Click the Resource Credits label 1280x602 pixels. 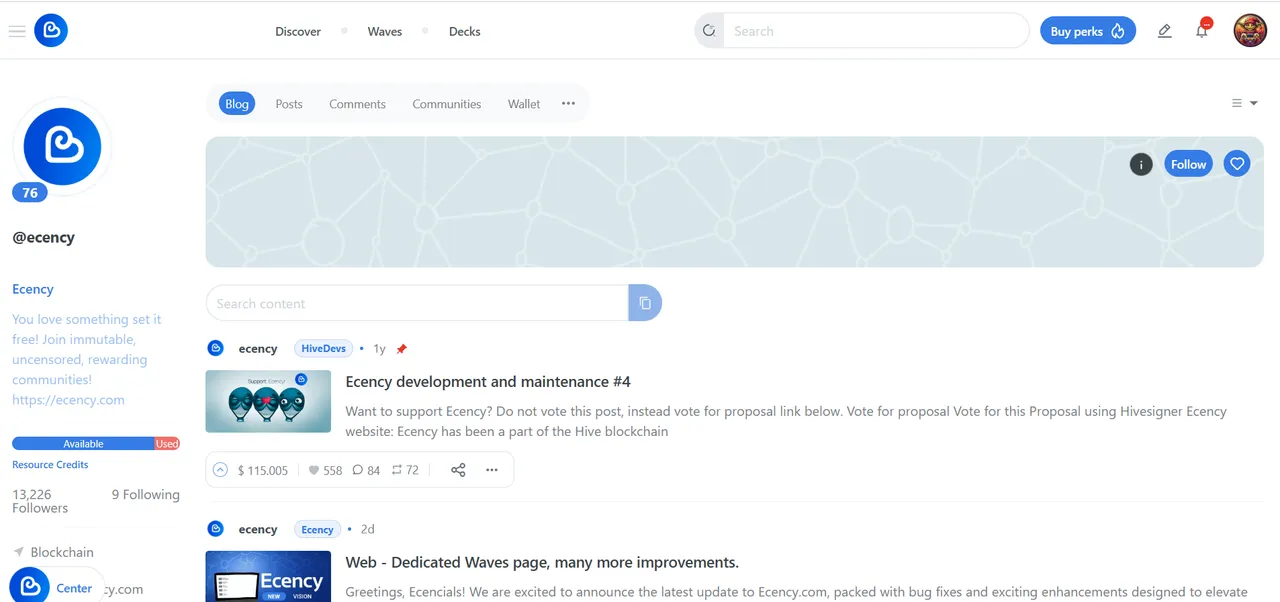50,465
